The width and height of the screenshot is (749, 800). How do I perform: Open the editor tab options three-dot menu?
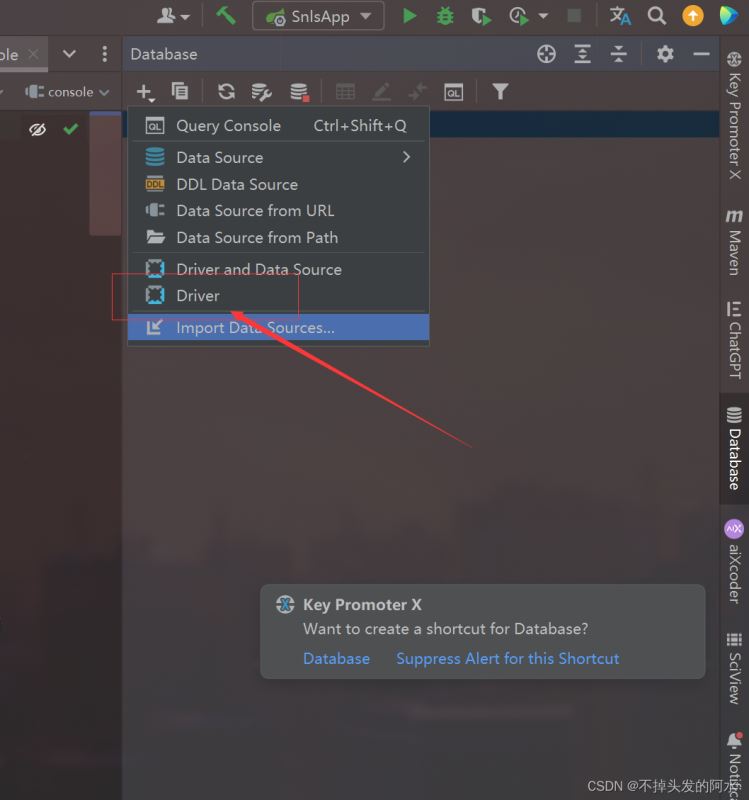[x=105, y=54]
